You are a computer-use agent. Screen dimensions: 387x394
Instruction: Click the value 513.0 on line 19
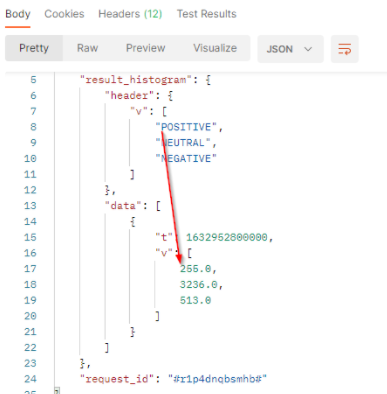(x=196, y=300)
